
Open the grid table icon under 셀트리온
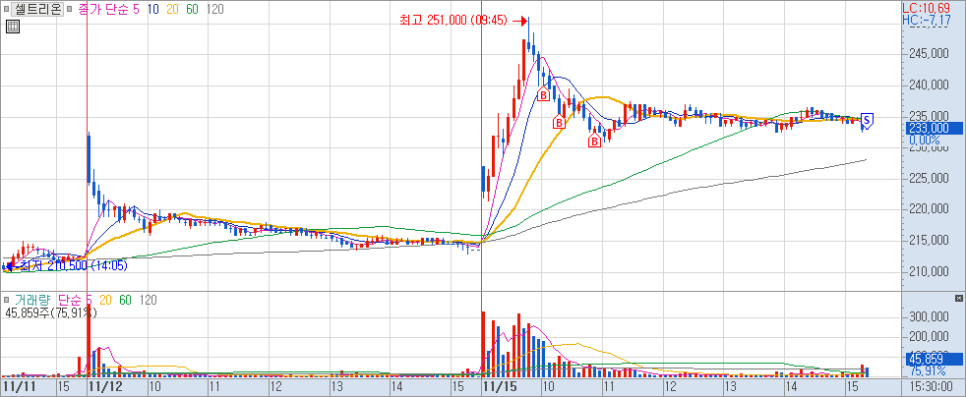[x=12, y=27]
